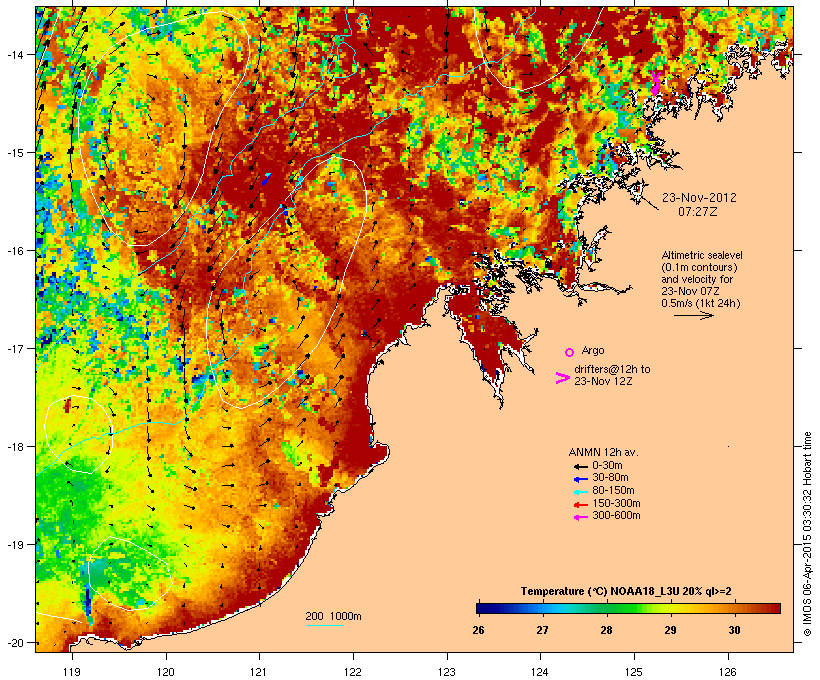Click the '150-300m' depth label
Viewport: 820px width, 680px height.
[x=617, y=503]
